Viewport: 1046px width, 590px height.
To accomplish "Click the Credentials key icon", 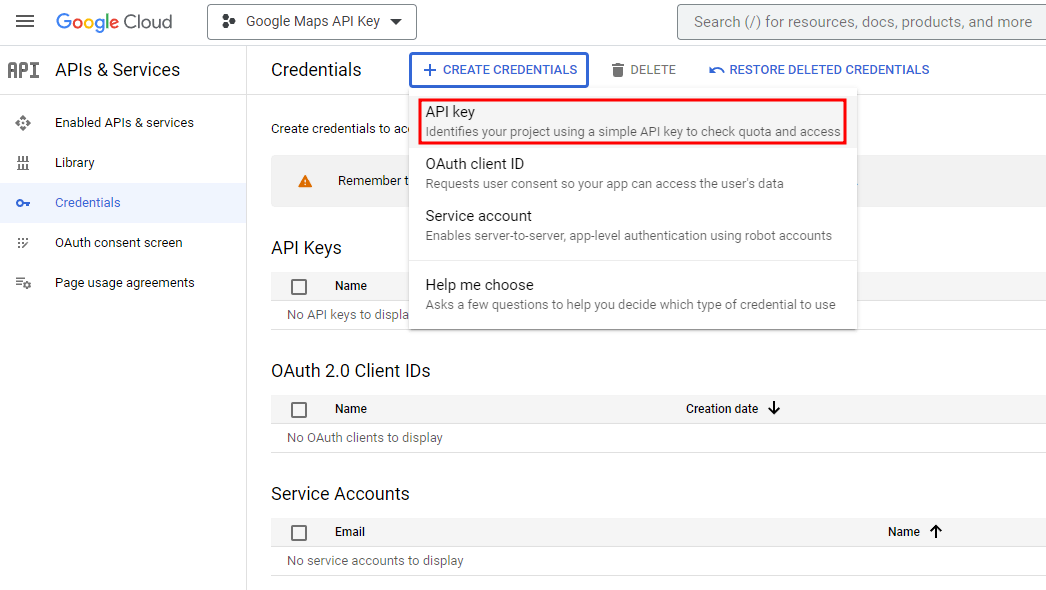I will coord(23,203).
